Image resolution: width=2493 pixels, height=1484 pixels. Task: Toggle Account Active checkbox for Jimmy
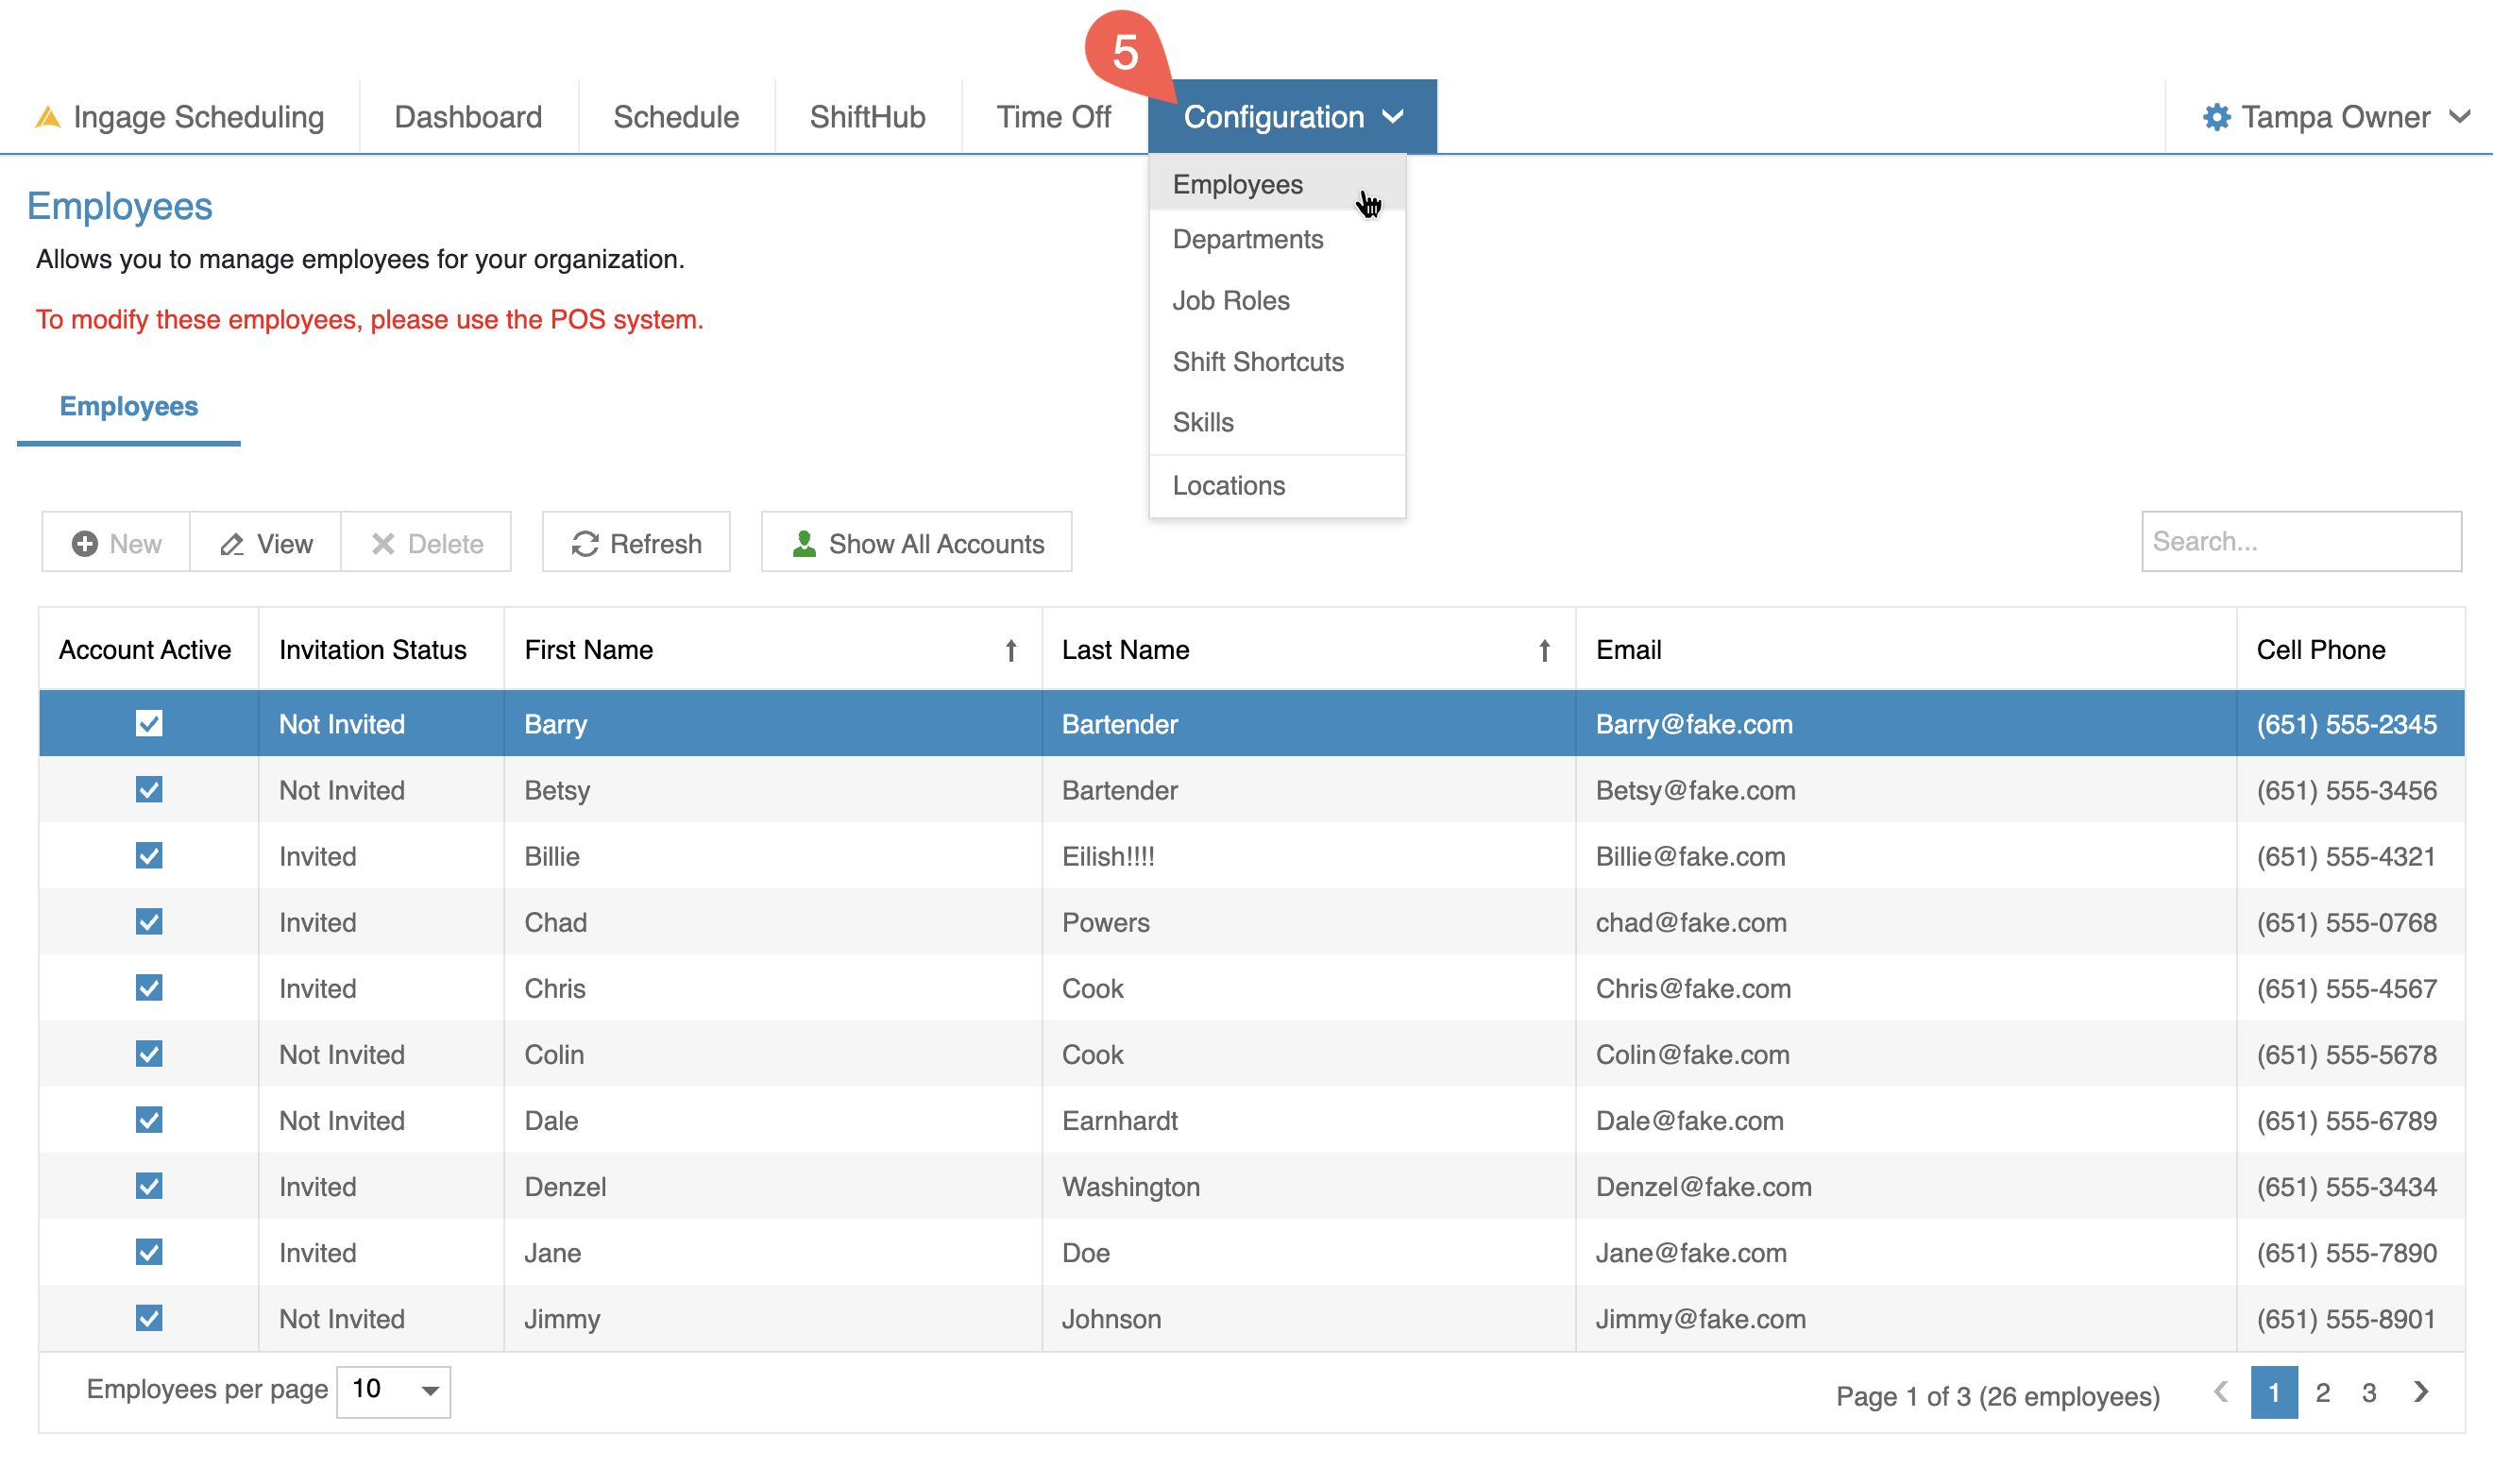pyautogui.click(x=149, y=1318)
